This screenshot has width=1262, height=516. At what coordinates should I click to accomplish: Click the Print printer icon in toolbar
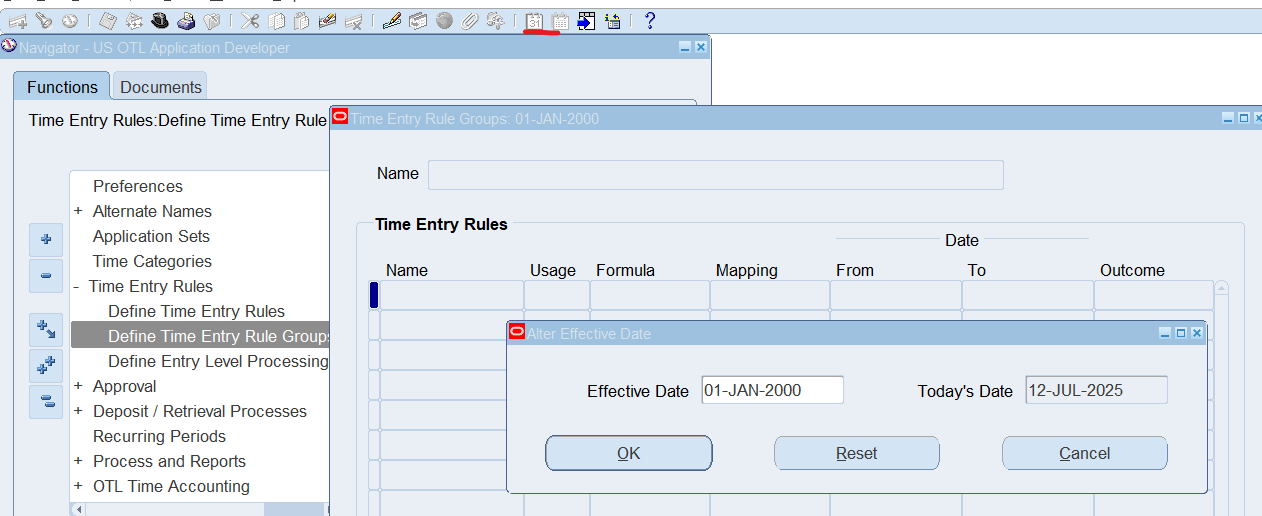186,20
